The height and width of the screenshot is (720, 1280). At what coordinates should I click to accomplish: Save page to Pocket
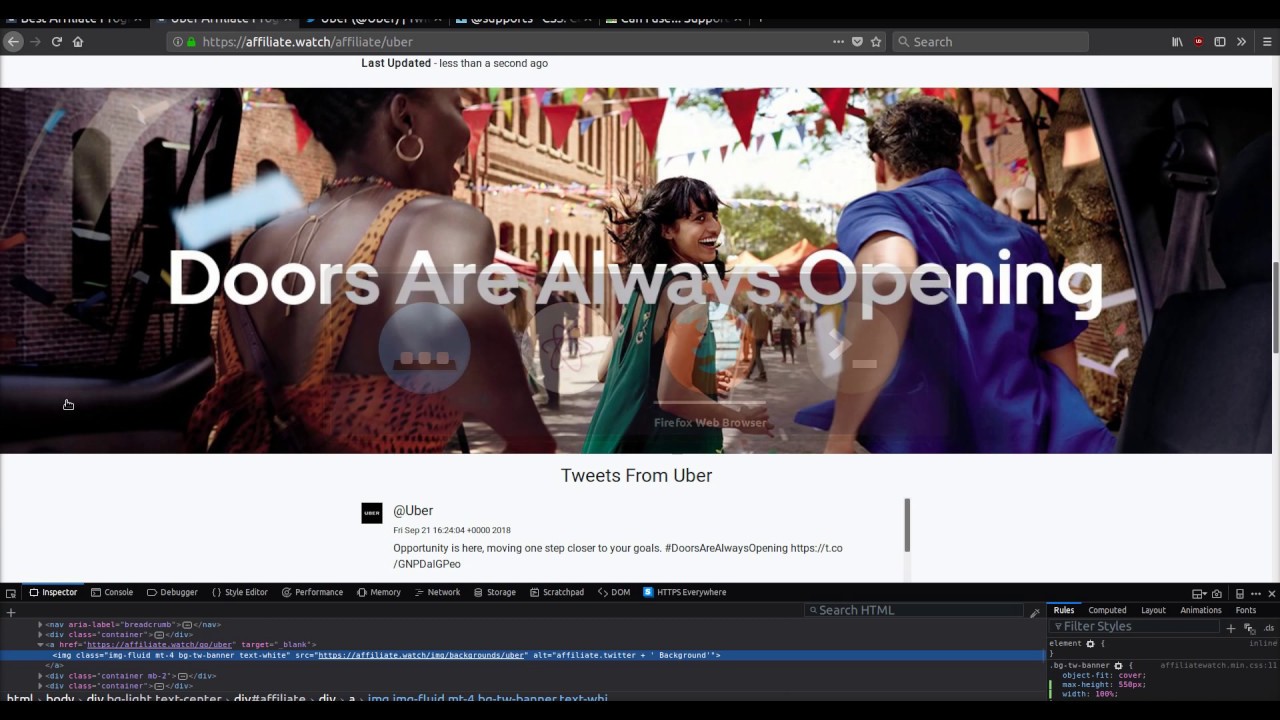pos(857,42)
